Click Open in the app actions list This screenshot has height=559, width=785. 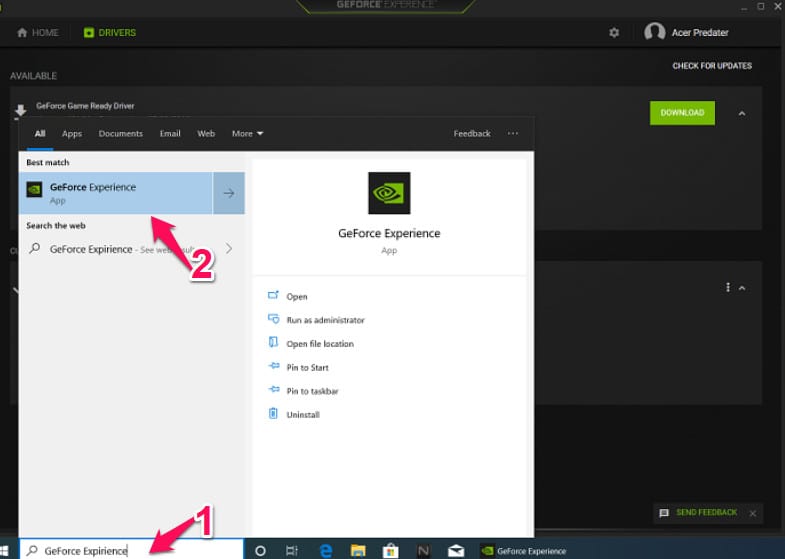[x=297, y=297]
